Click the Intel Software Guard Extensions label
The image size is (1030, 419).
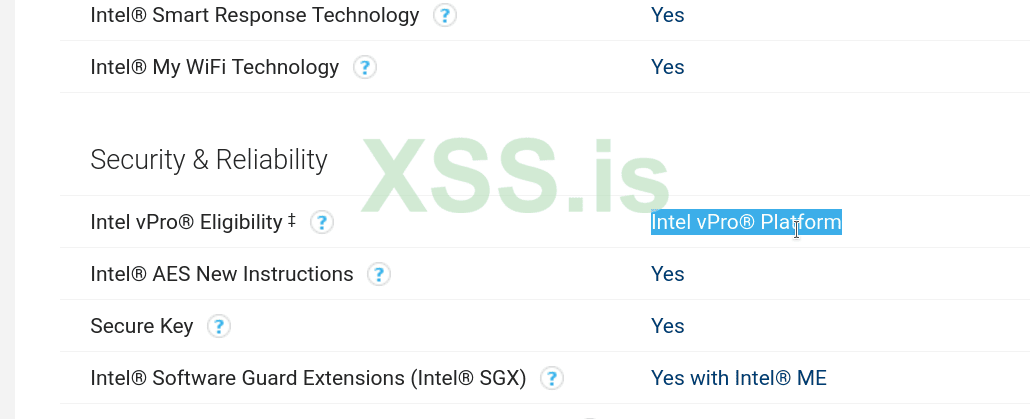(308, 378)
